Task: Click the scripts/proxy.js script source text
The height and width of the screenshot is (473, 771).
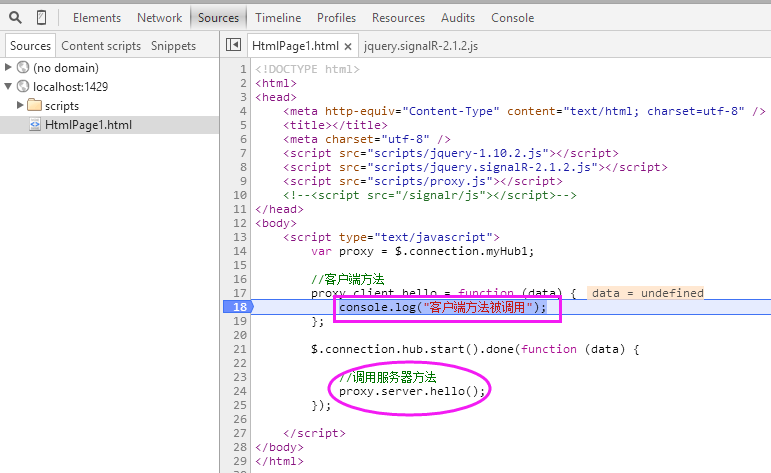Action: (430, 181)
